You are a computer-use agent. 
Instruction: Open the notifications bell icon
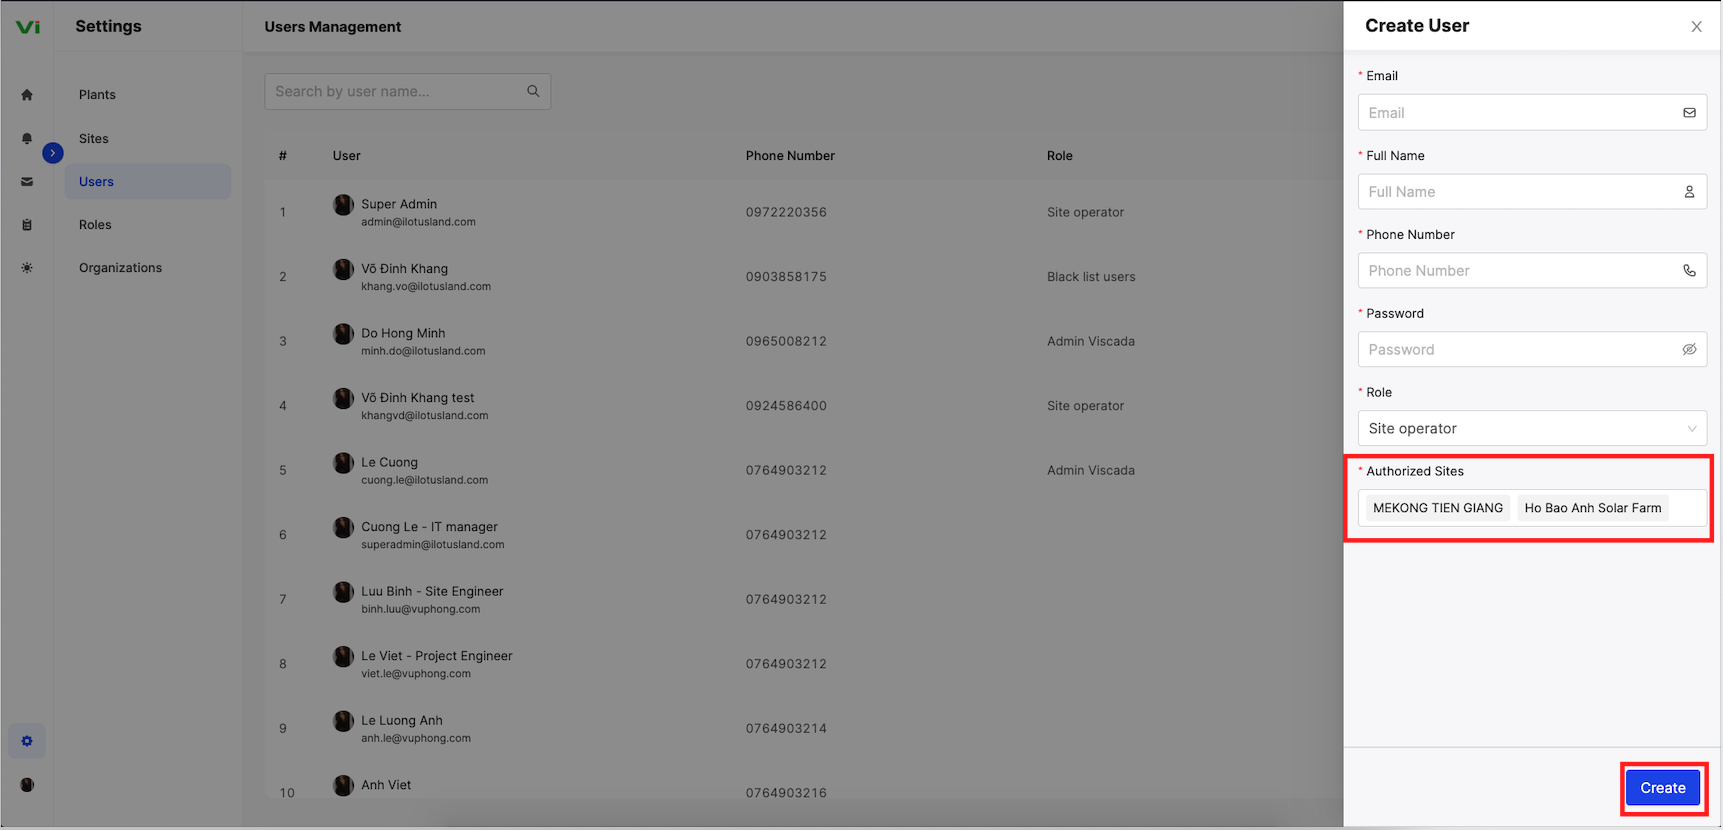tap(27, 139)
